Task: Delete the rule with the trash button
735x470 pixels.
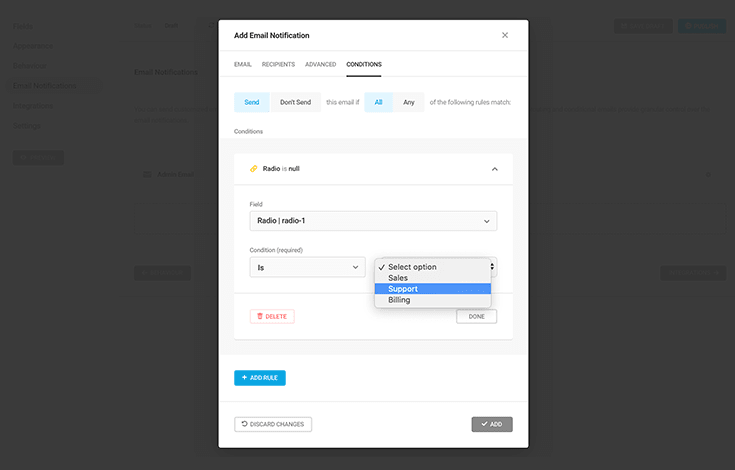Action: pos(272,316)
